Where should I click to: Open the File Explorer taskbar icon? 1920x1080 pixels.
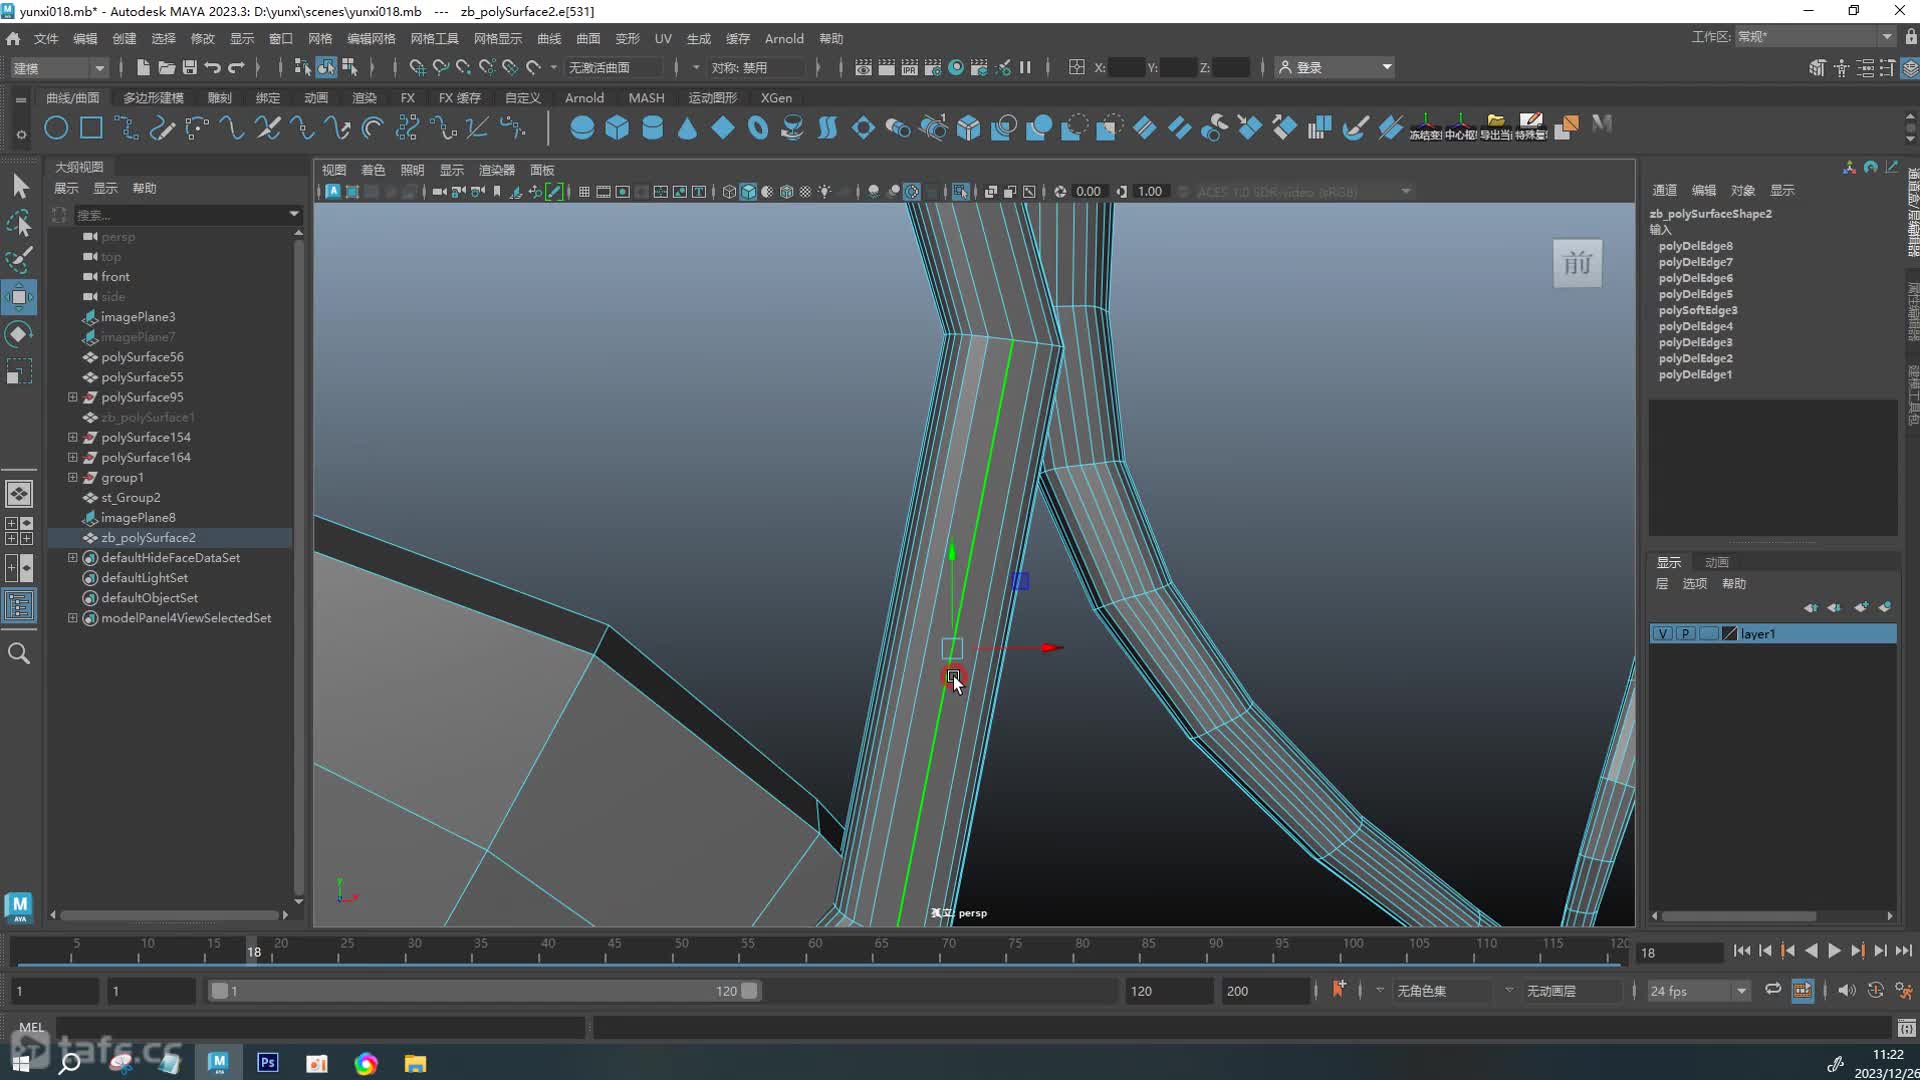(x=415, y=1062)
